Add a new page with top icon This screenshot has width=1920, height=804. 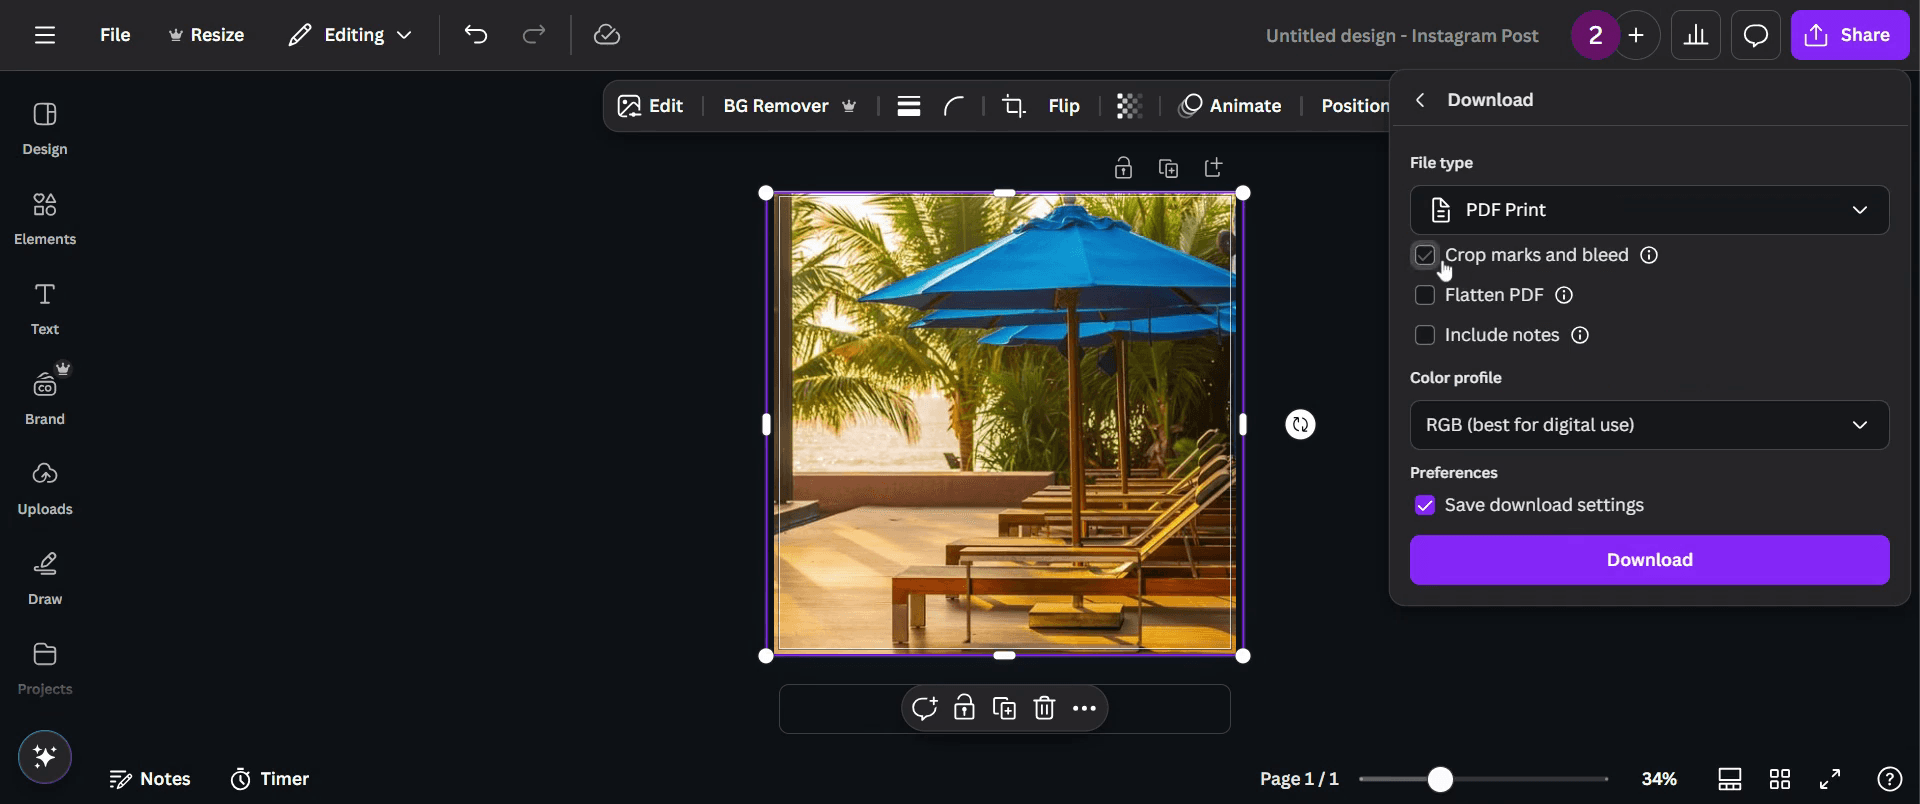click(x=1213, y=168)
